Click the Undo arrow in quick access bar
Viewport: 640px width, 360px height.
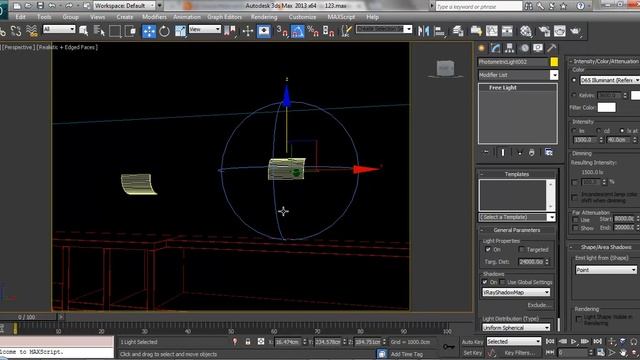click(52, 6)
